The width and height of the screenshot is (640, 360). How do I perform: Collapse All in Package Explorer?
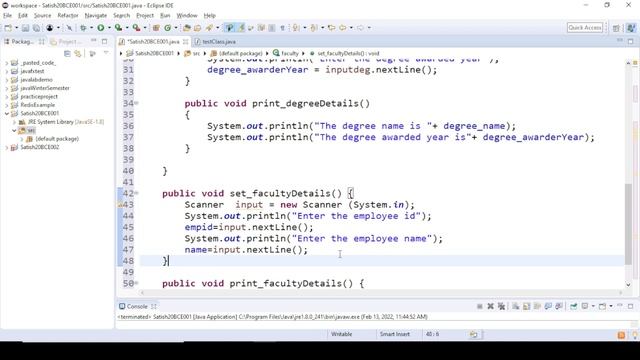point(67,53)
